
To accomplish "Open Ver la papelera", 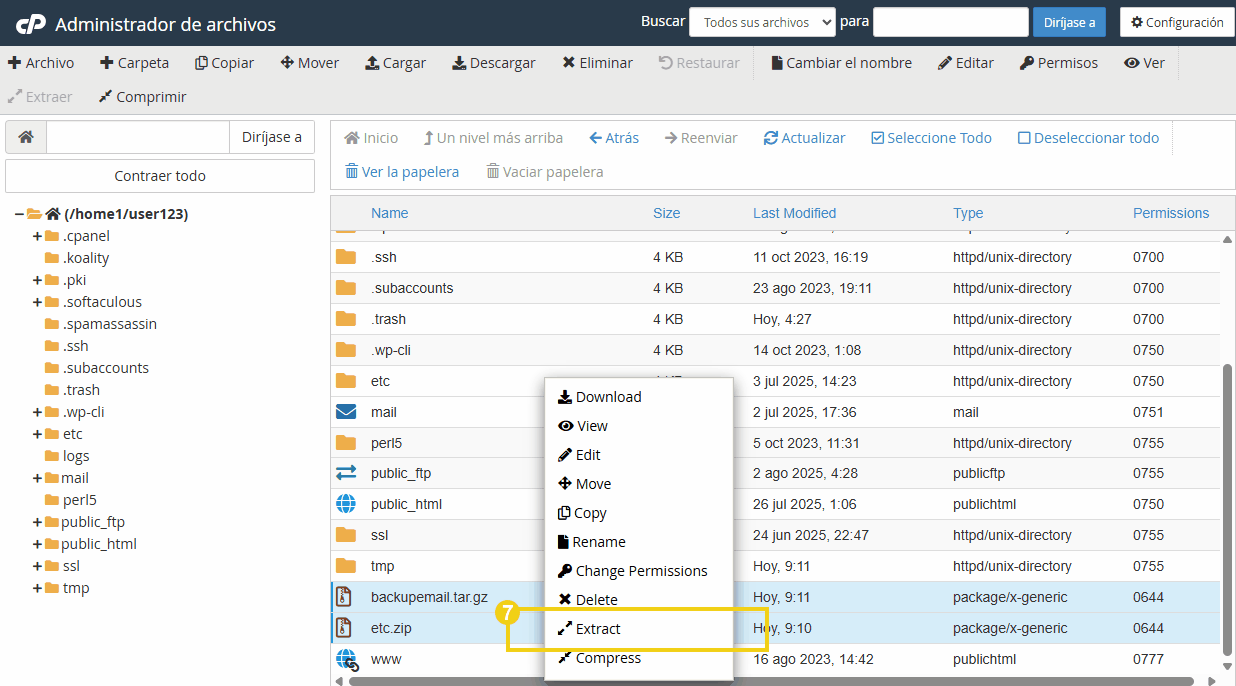I will tap(401, 171).
